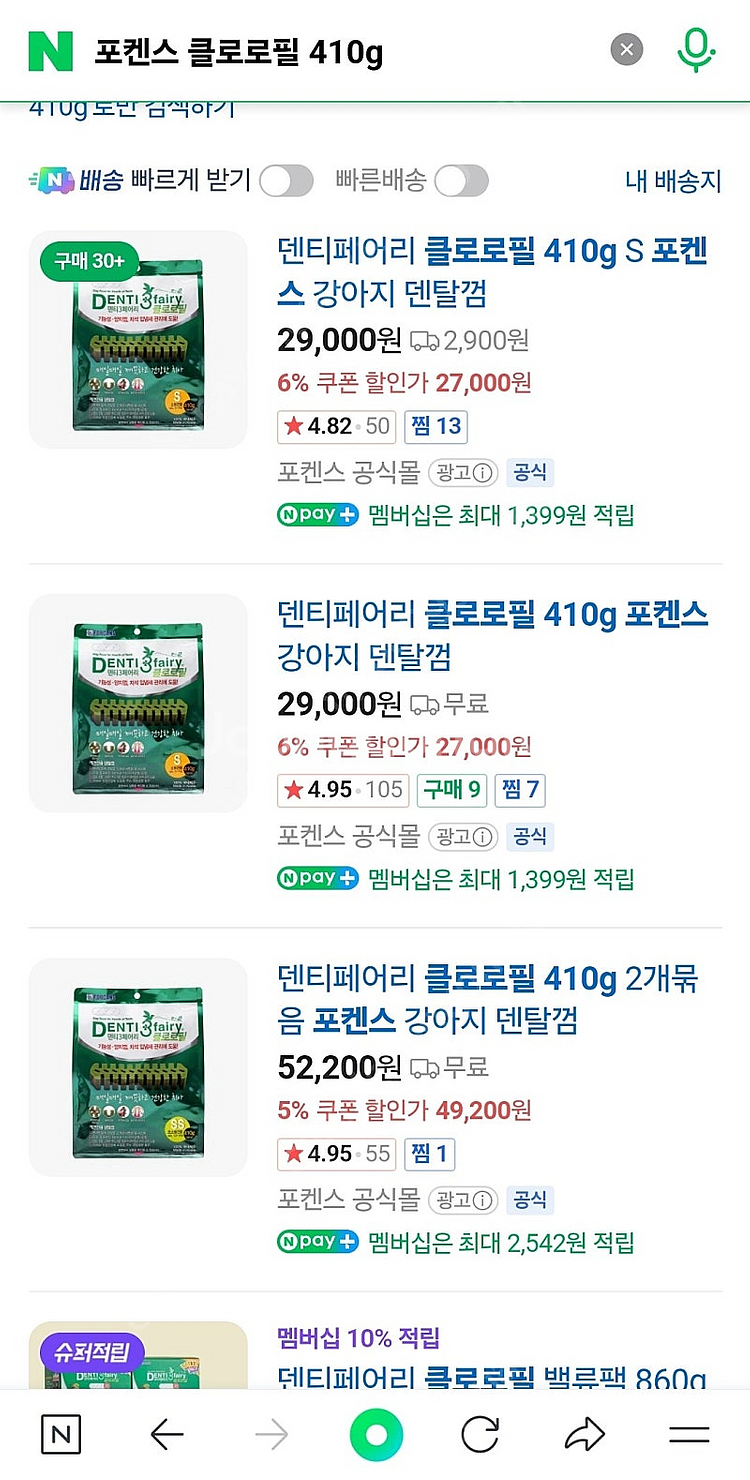View 4.95 rating with 105 reviews

343,790
